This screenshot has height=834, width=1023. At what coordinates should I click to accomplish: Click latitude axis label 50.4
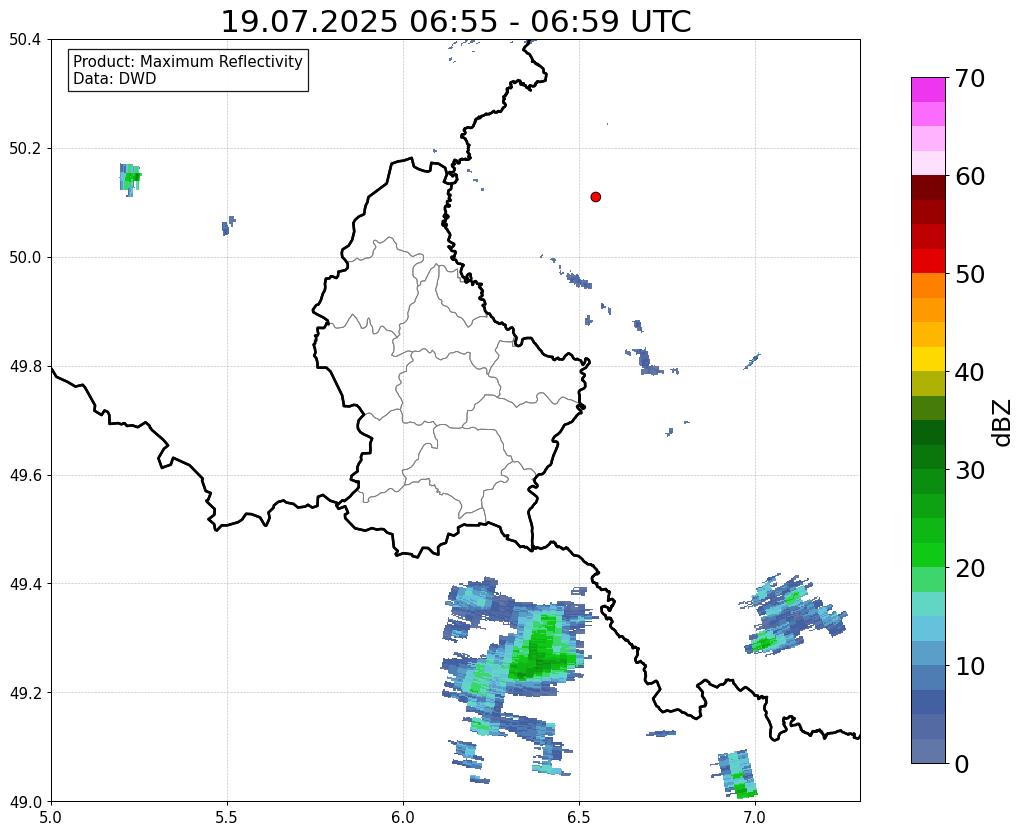coord(25,40)
